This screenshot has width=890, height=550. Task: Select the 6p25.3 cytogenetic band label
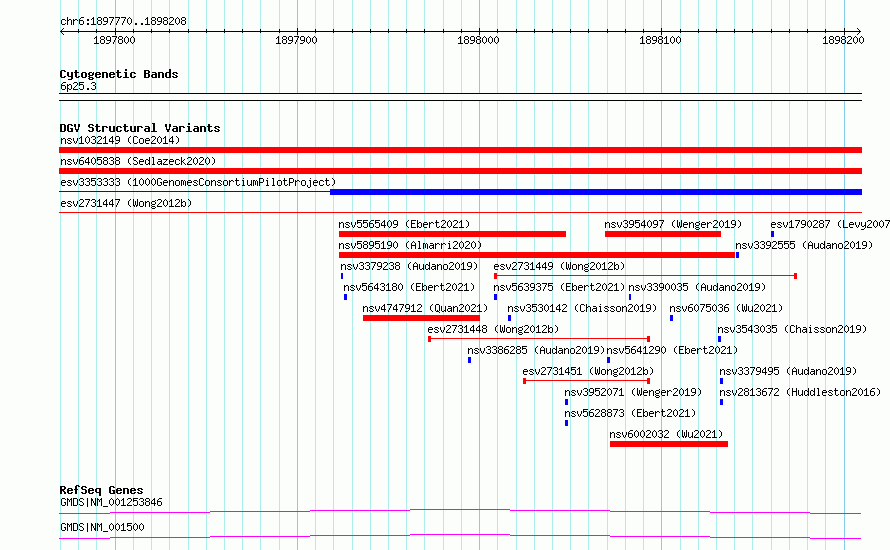click(78, 86)
